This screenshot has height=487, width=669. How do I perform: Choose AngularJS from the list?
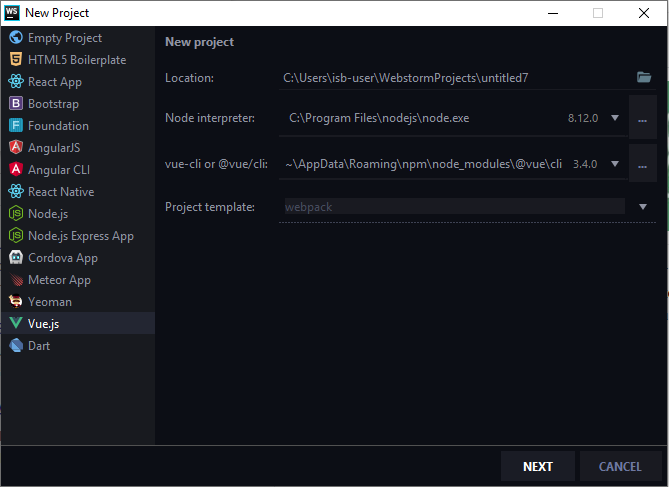[x=78, y=147]
